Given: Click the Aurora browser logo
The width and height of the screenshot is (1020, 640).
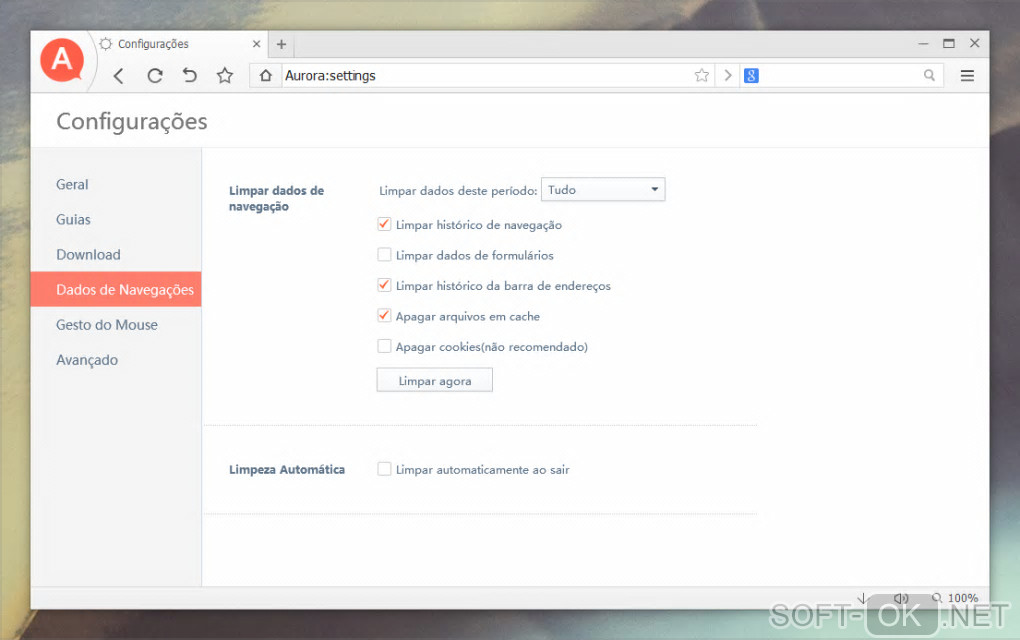Looking at the screenshot, I should [62, 60].
